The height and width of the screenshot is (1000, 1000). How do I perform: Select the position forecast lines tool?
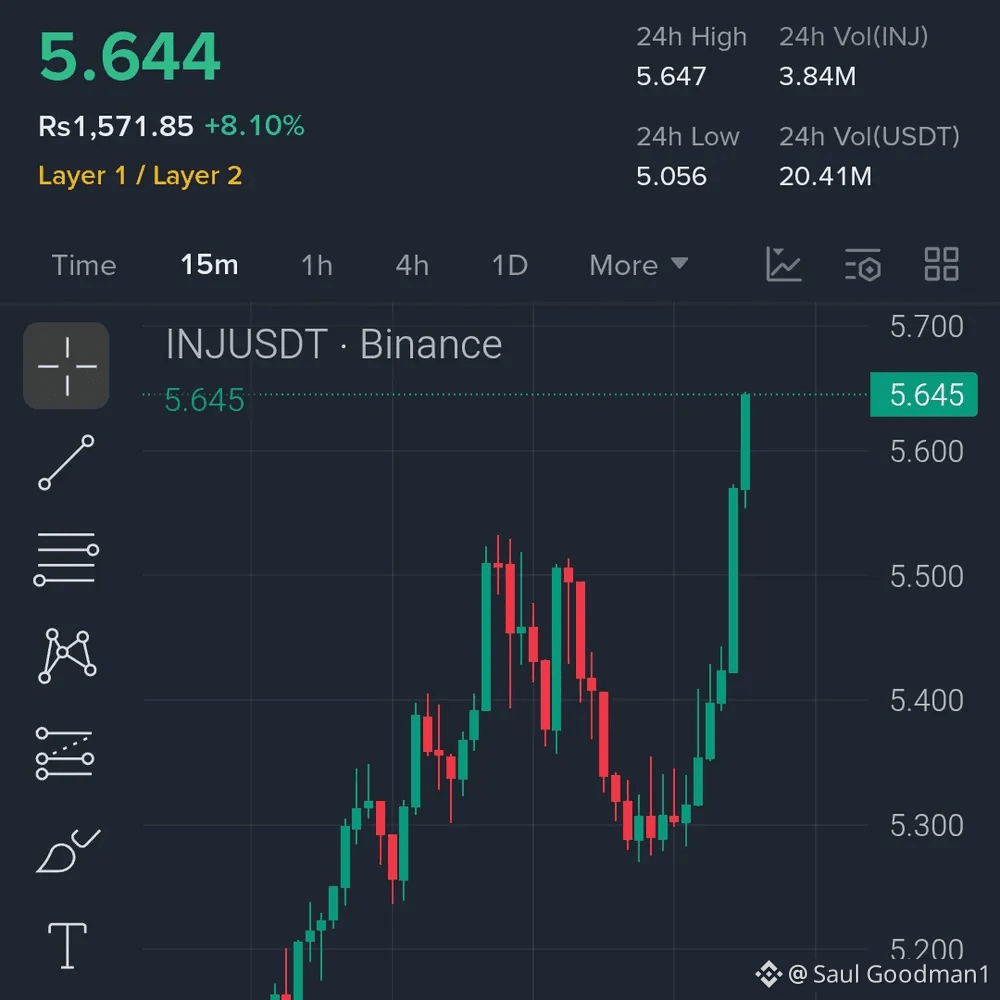(x=65, y=753)
